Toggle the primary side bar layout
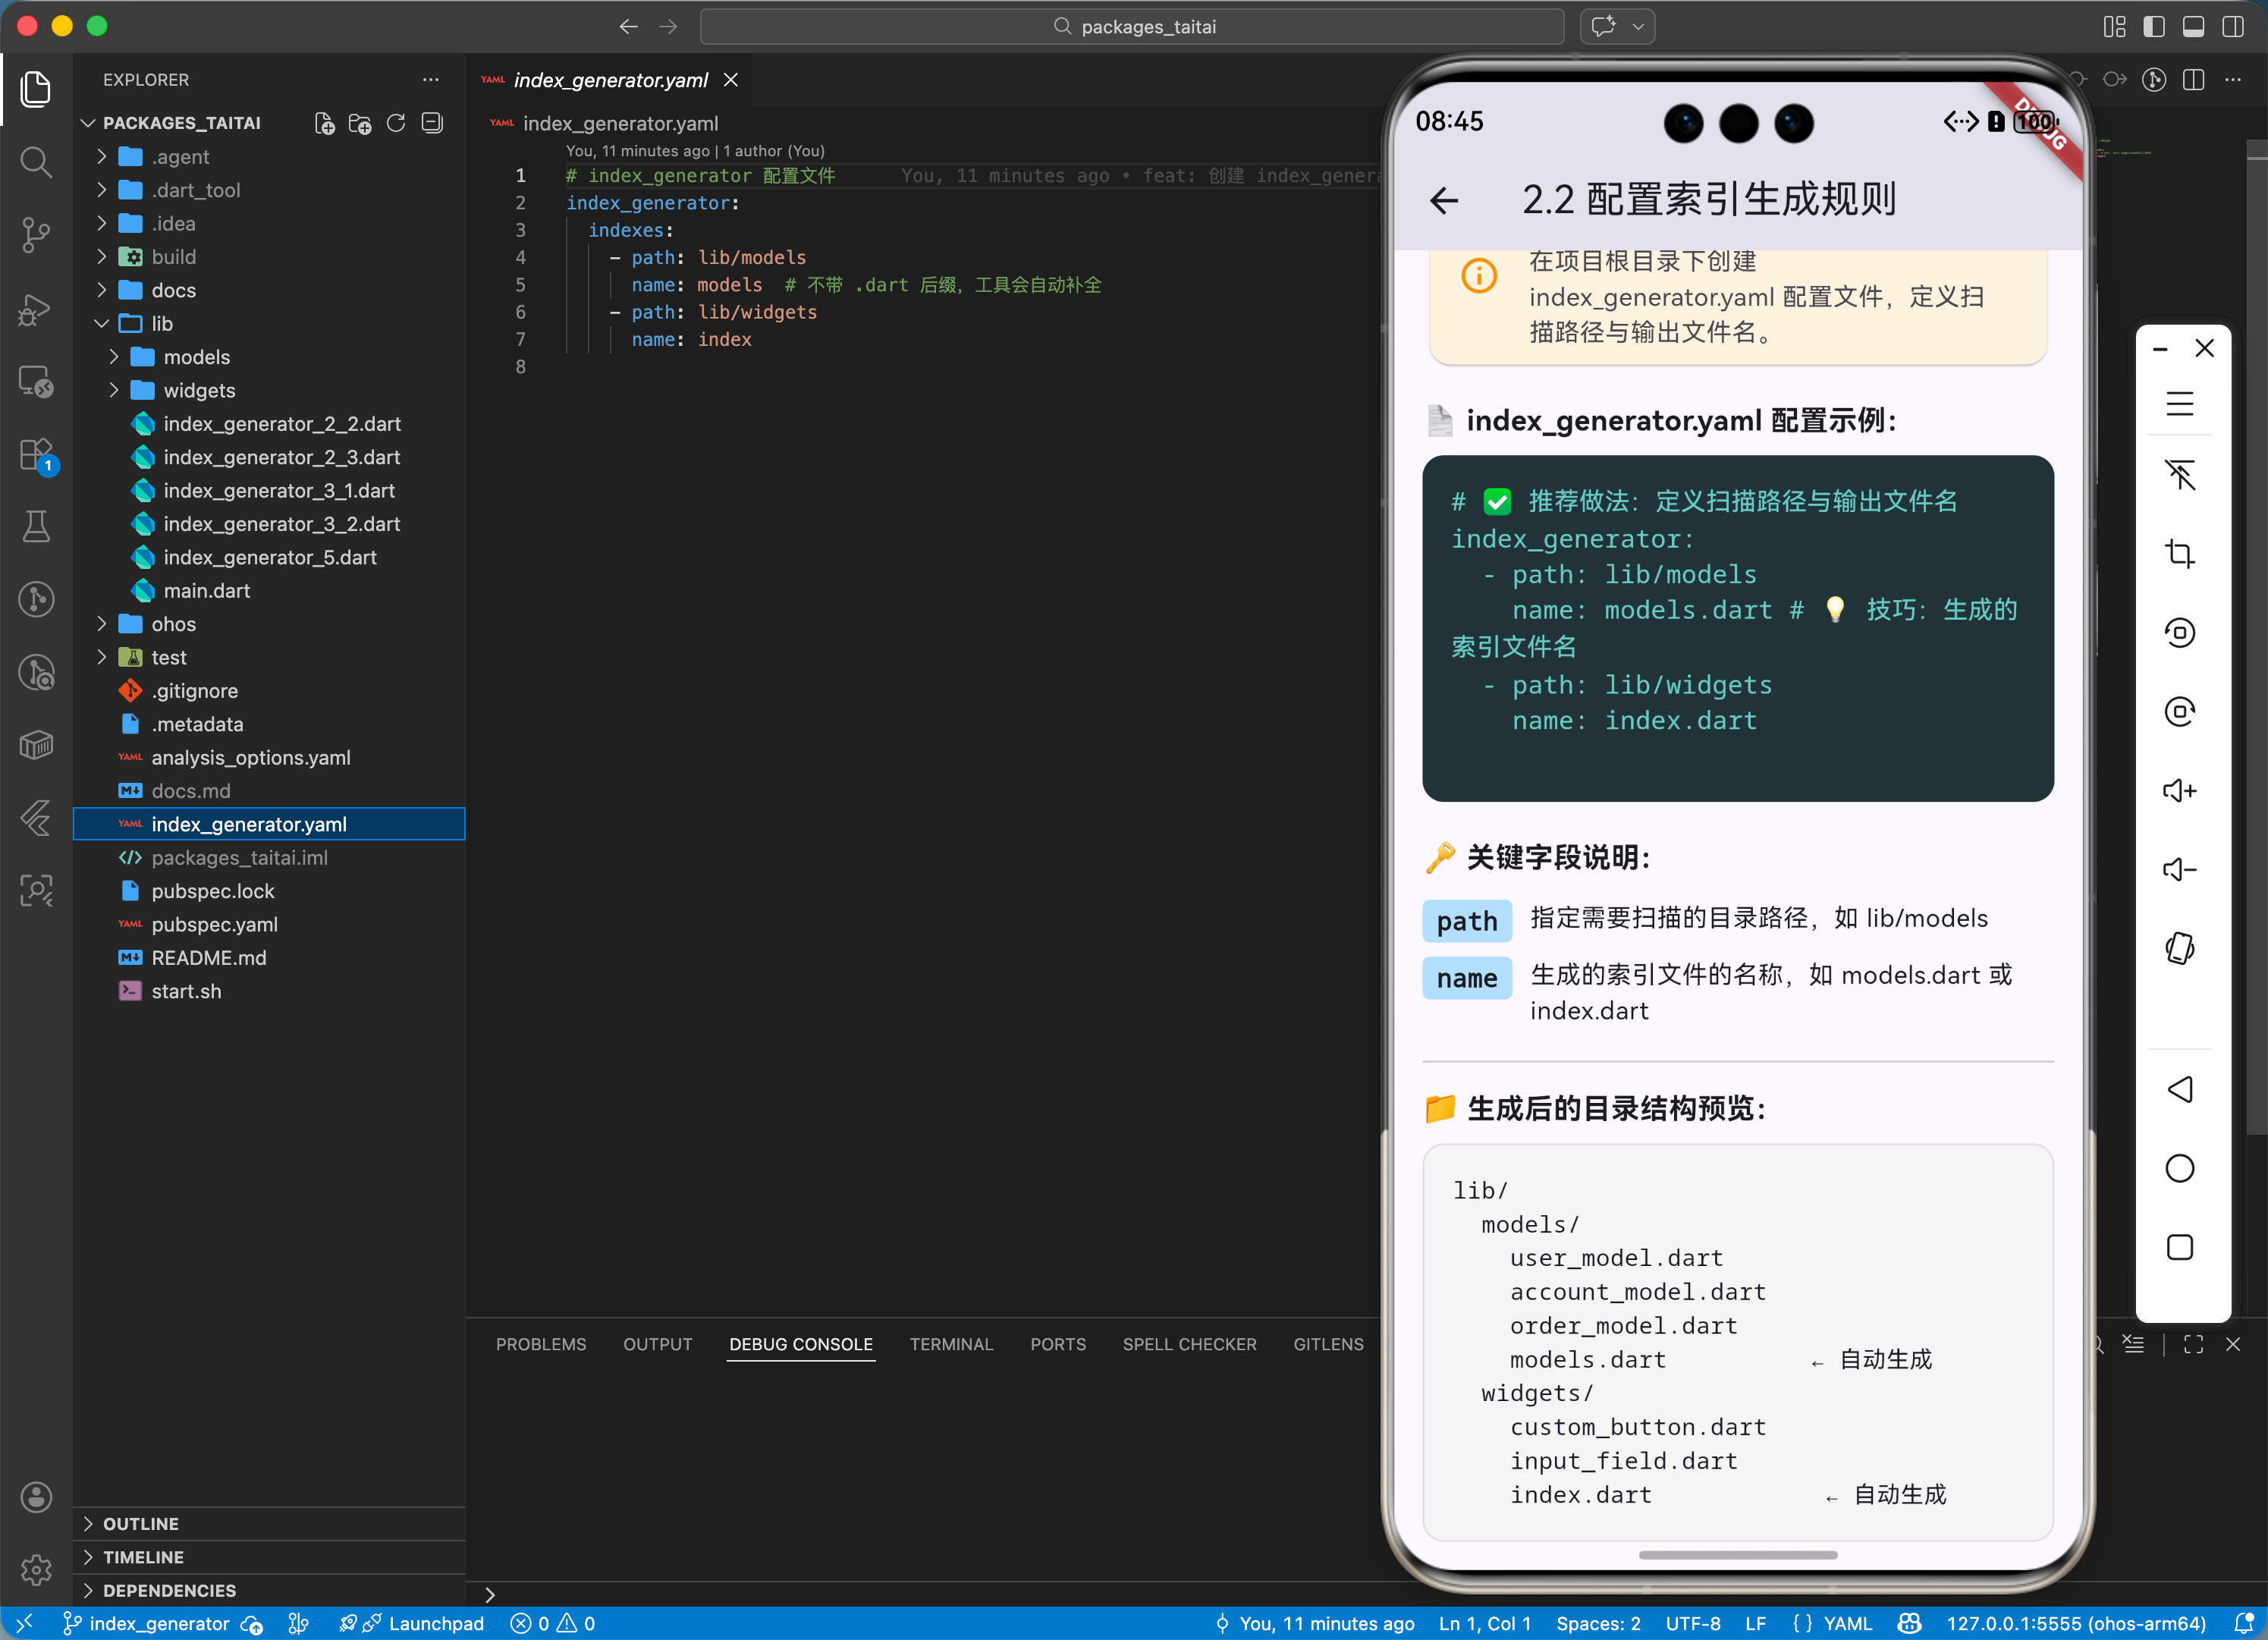Screen dimensions: 2268x1640 pos(2154,27)
